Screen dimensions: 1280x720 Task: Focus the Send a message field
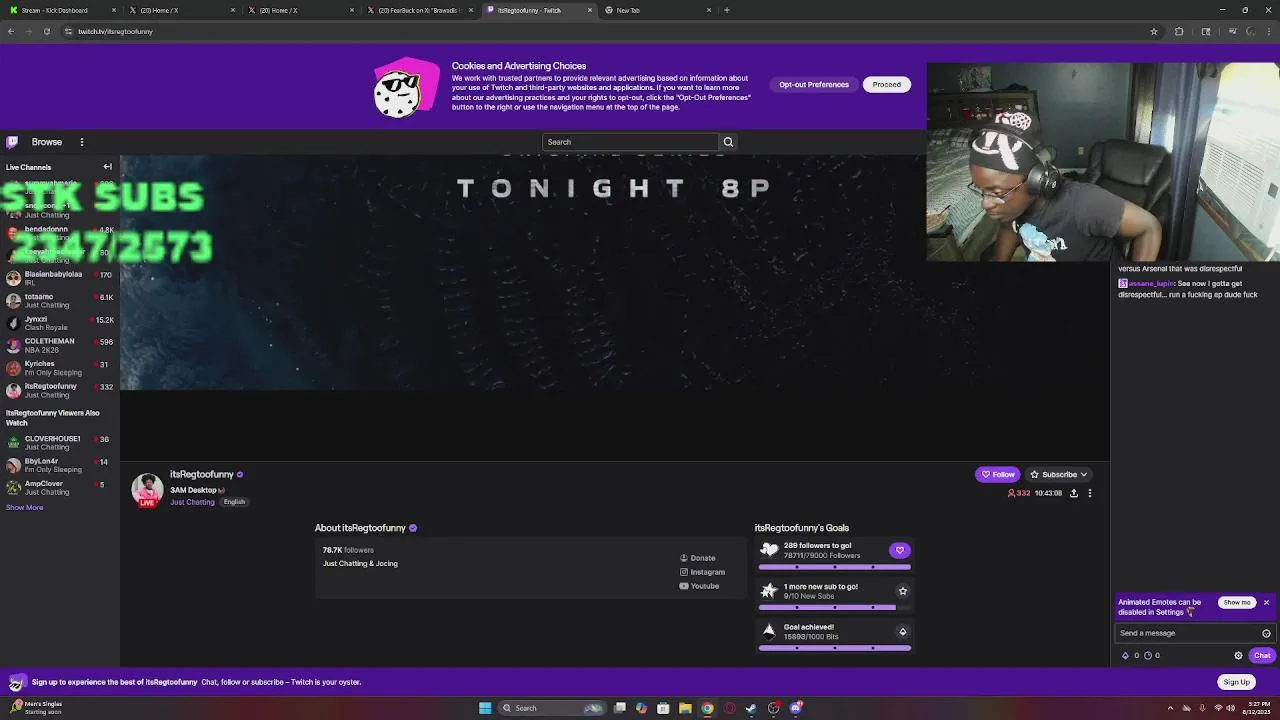(1195, 633)
